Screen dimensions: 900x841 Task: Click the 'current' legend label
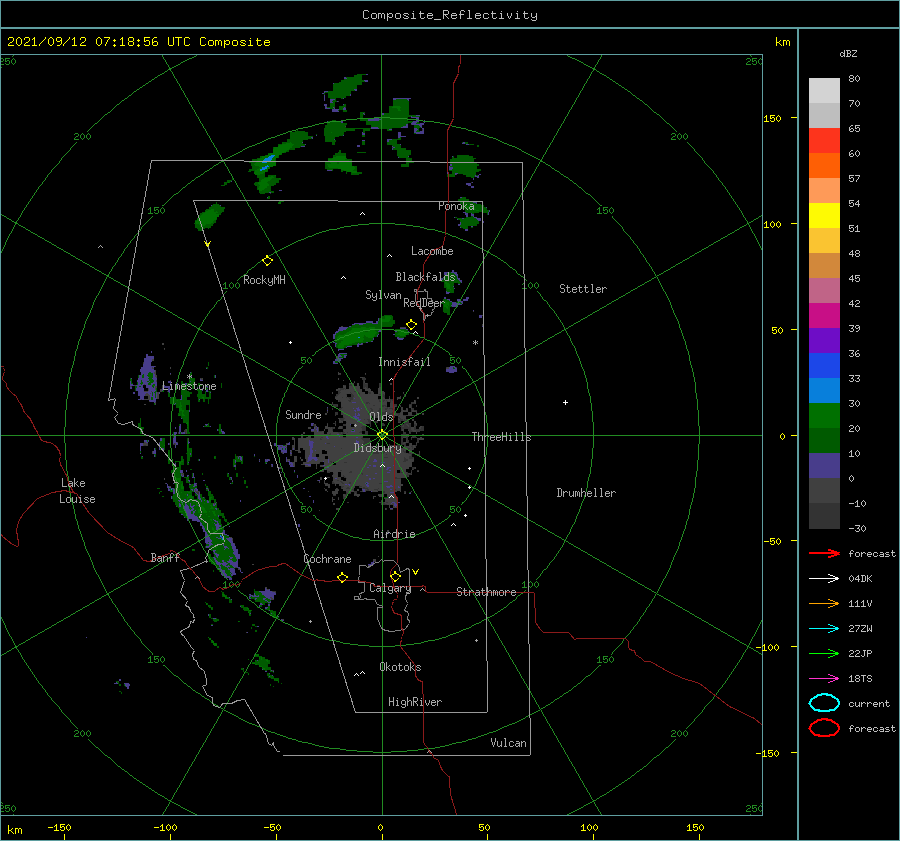(x=869, y=704)
